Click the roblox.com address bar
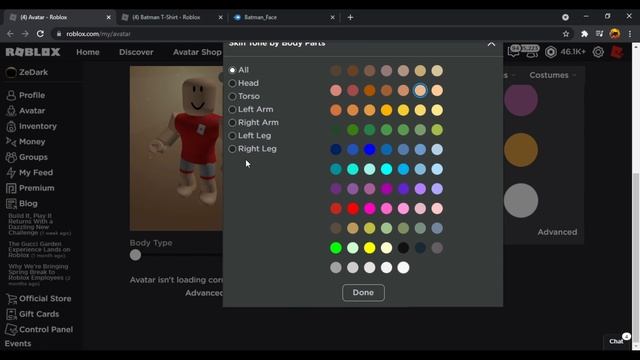 (306, 34)
